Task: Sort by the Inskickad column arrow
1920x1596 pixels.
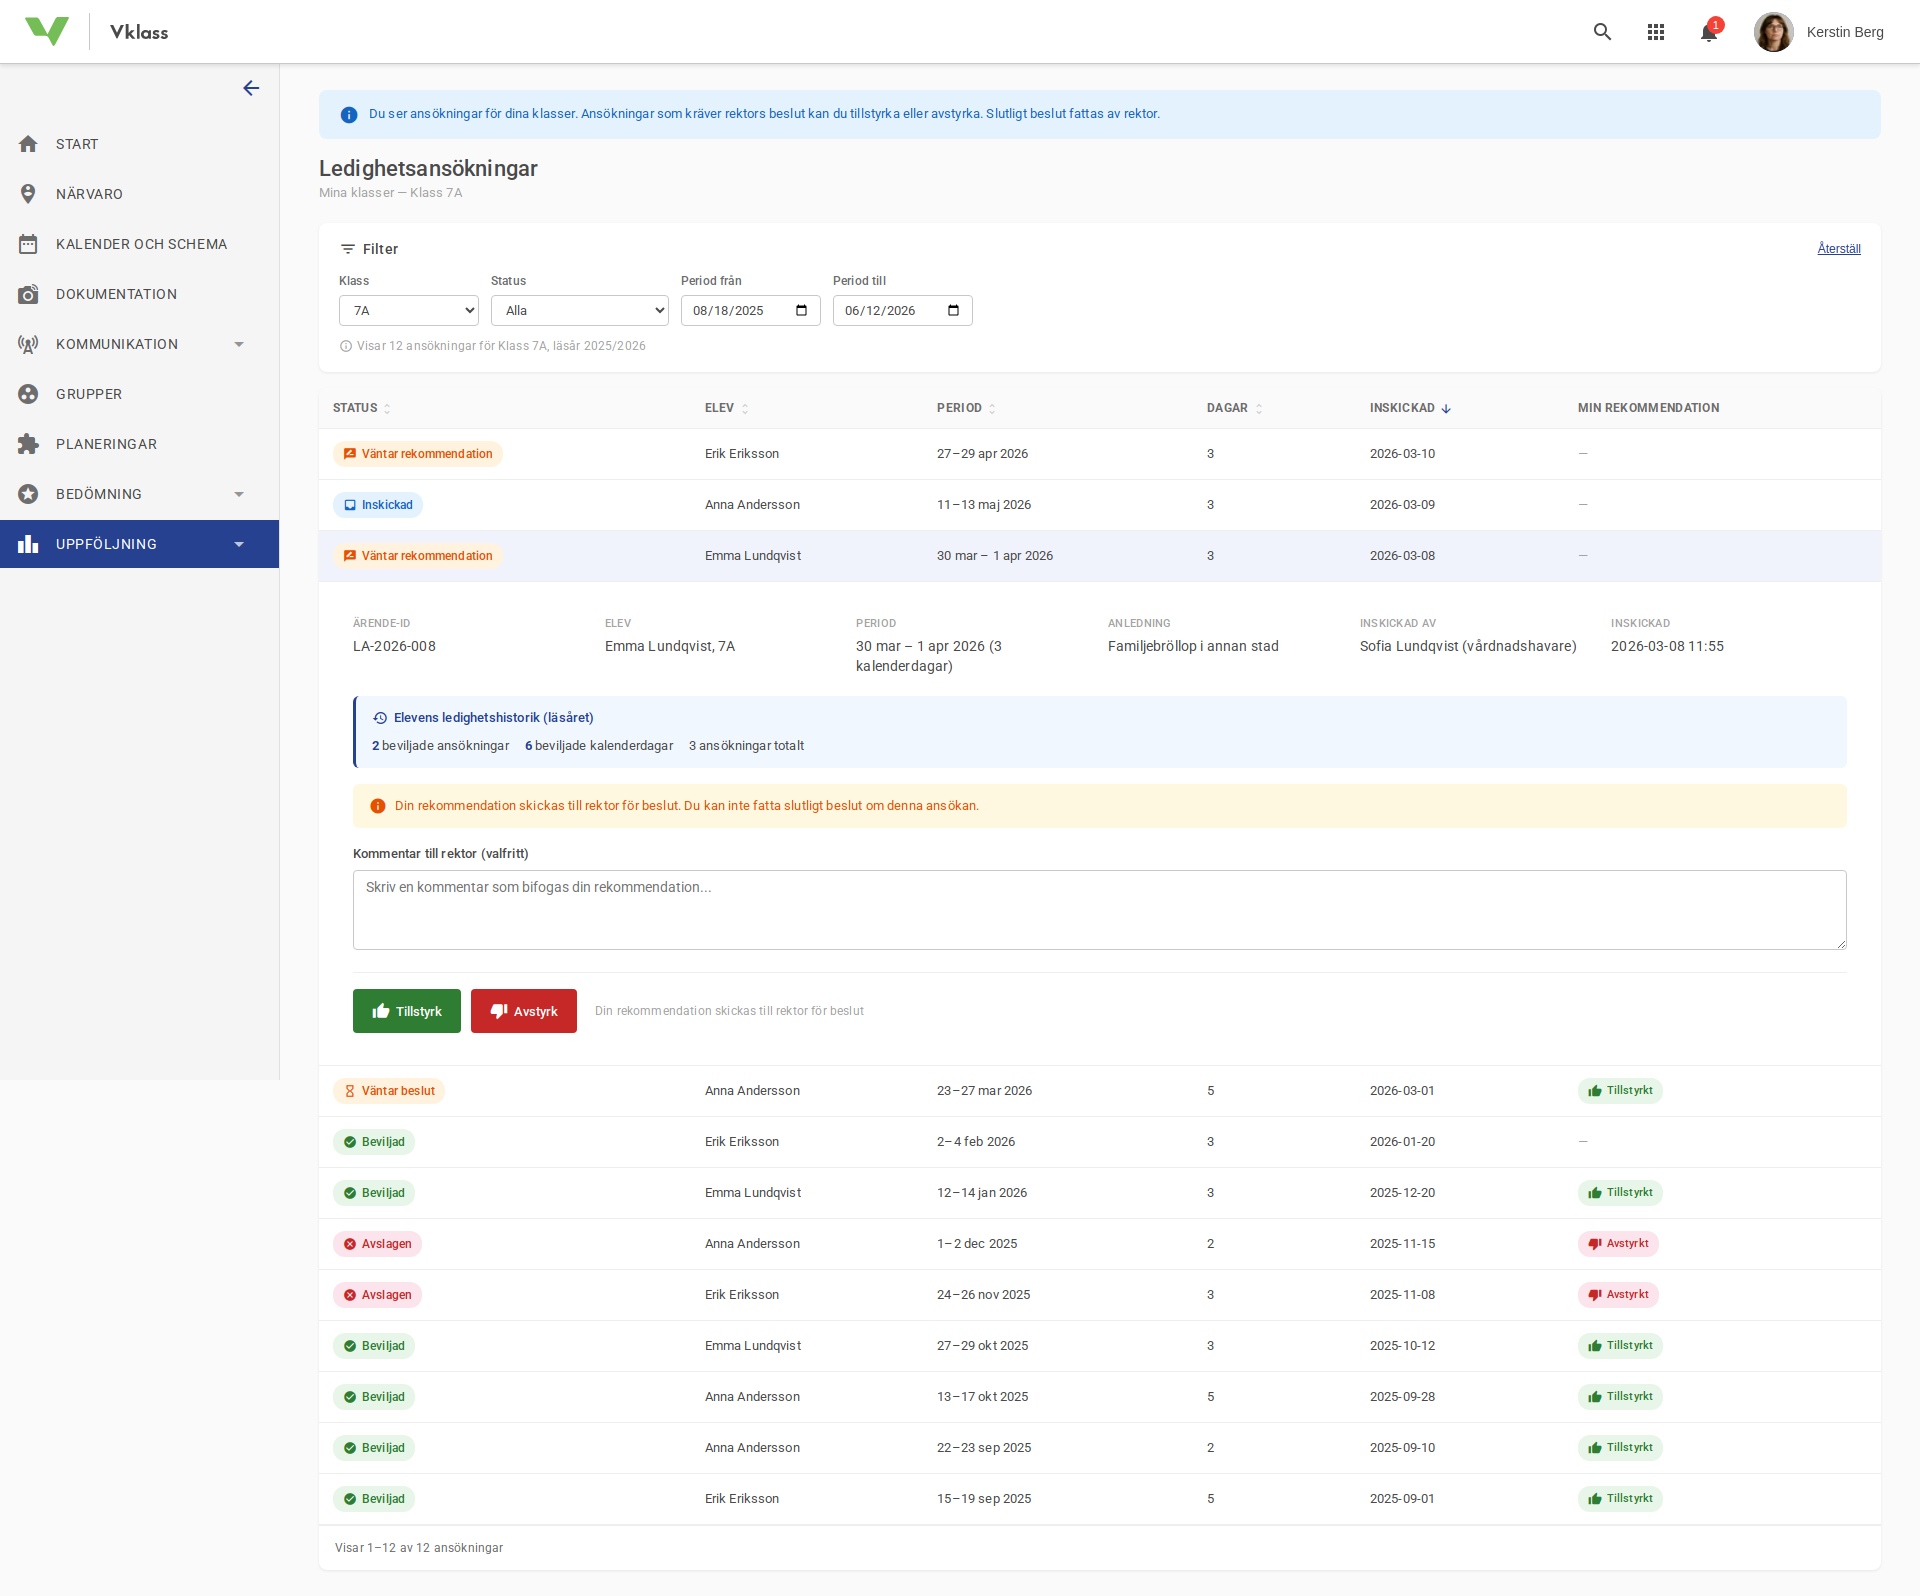Action: (x=1446, y=408)
